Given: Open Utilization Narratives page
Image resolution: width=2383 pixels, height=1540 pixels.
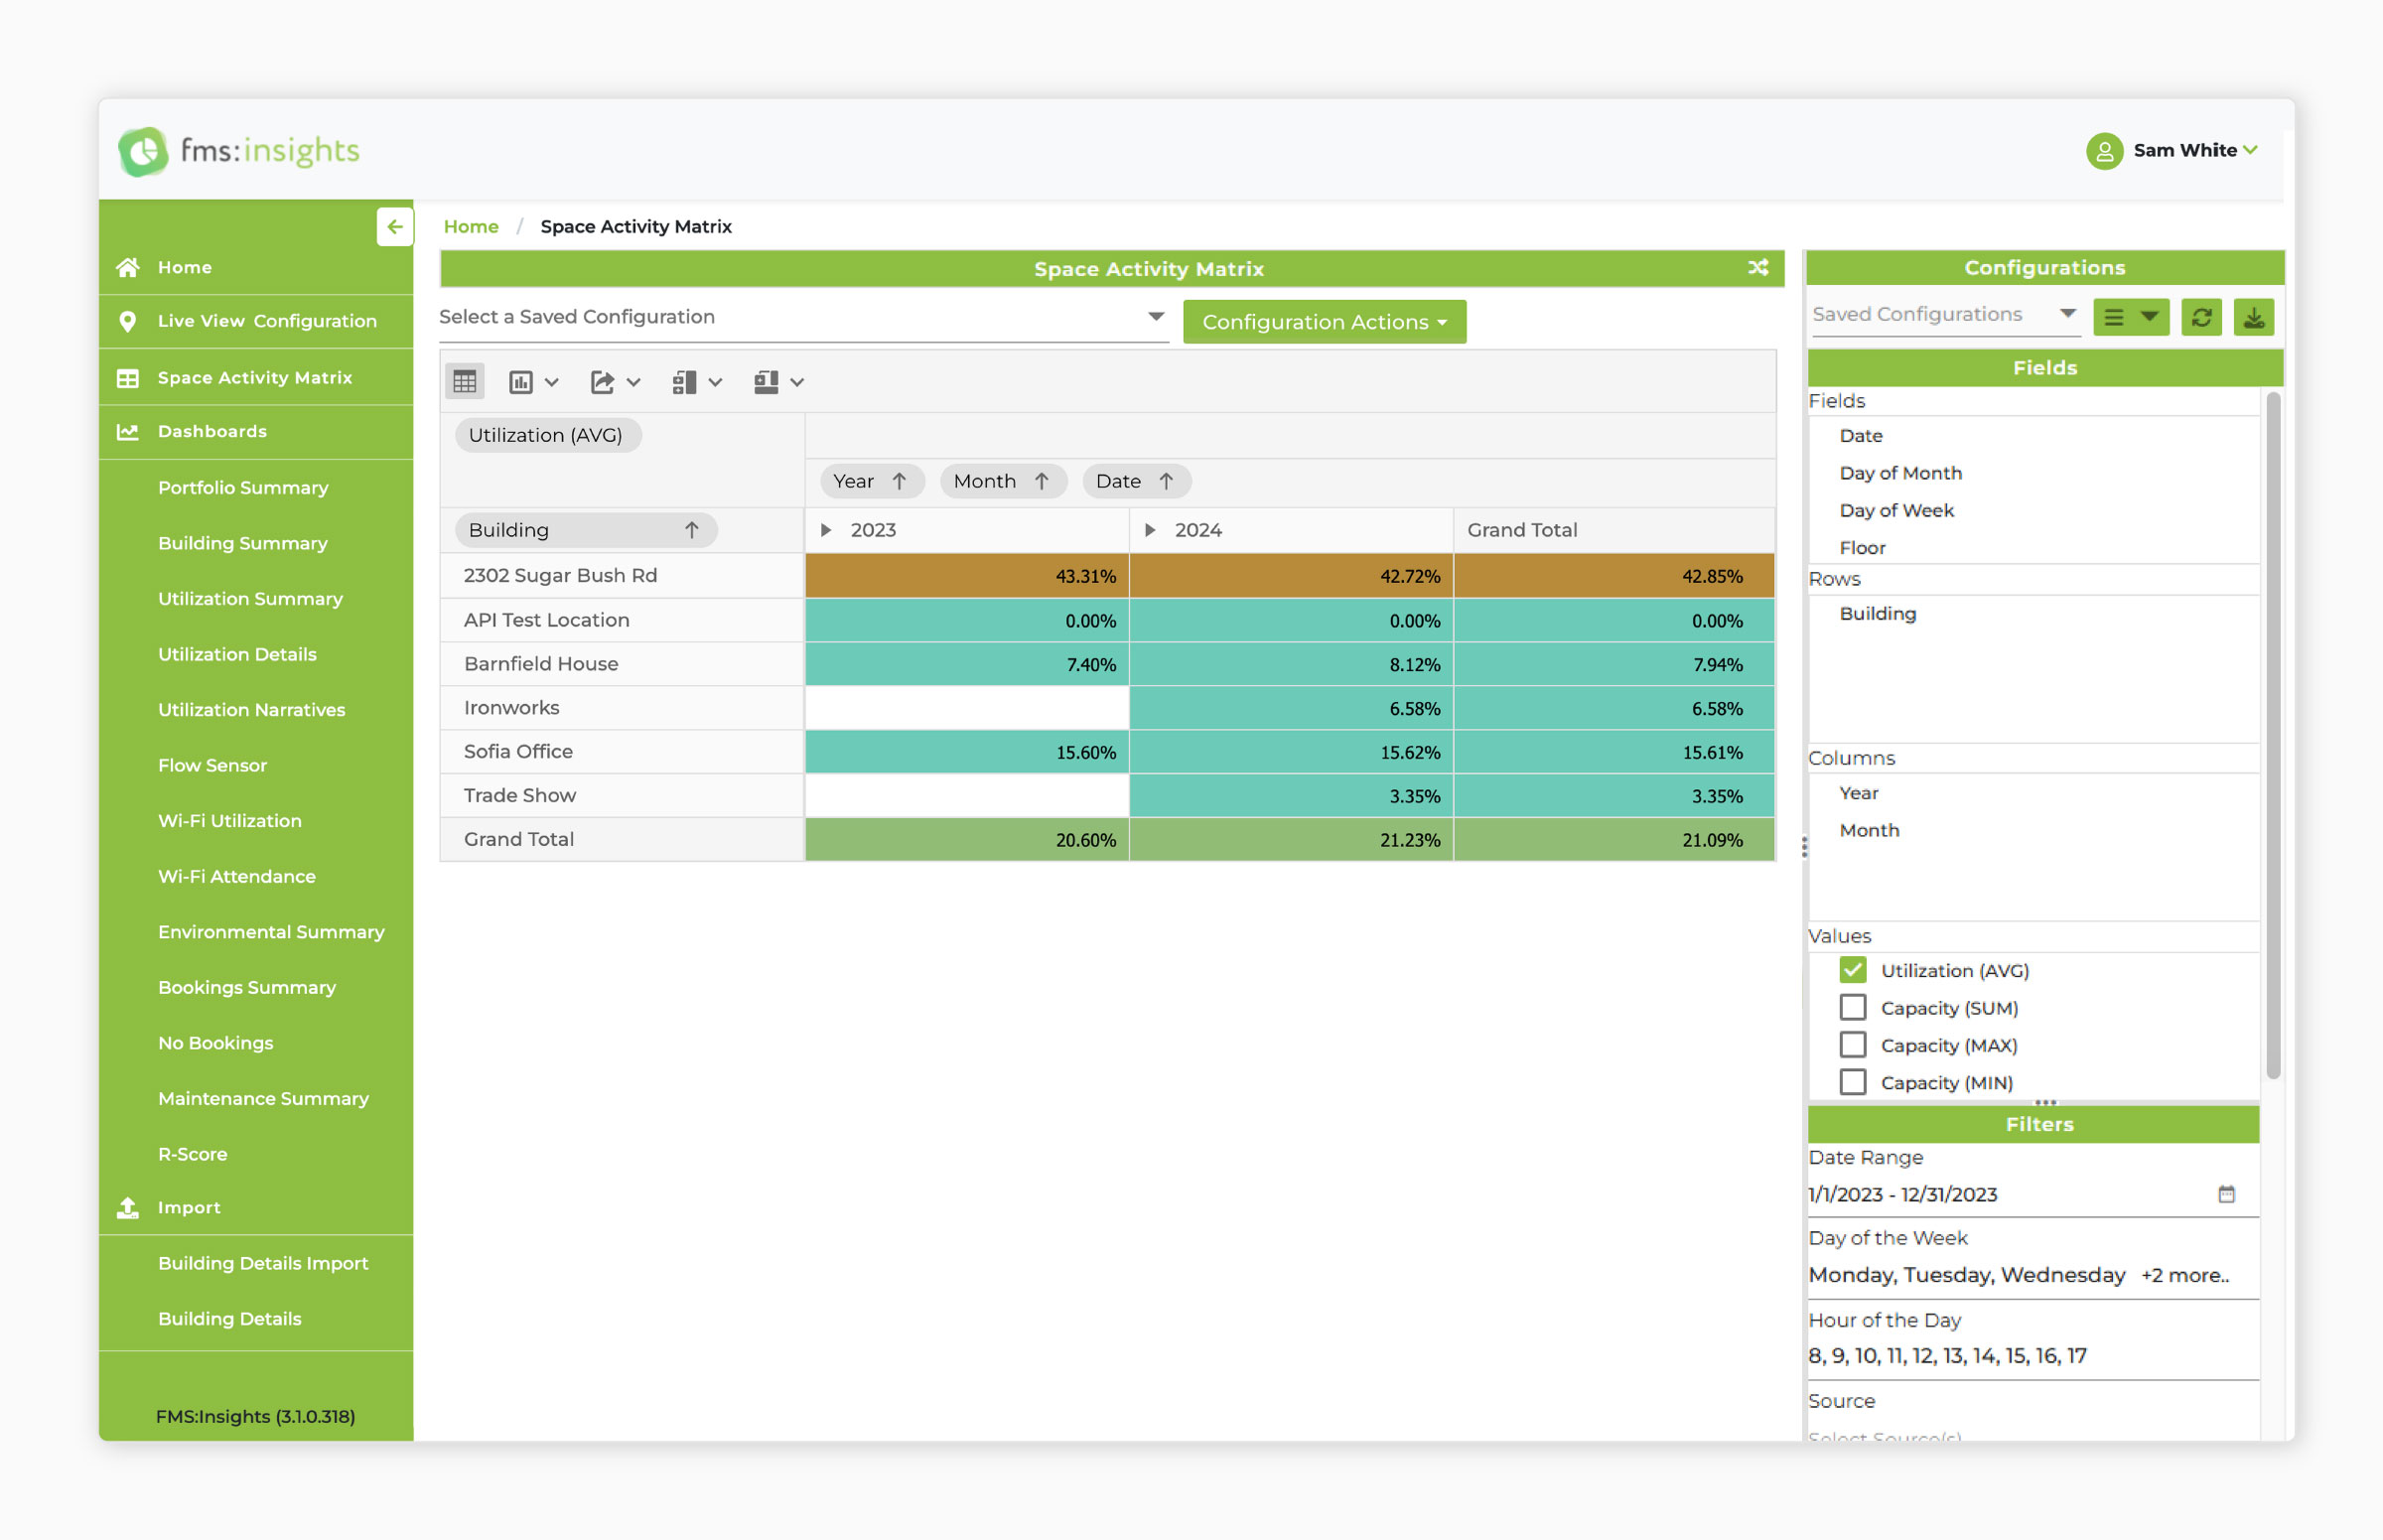Looking at the screenshot, I should click(251, 710).
